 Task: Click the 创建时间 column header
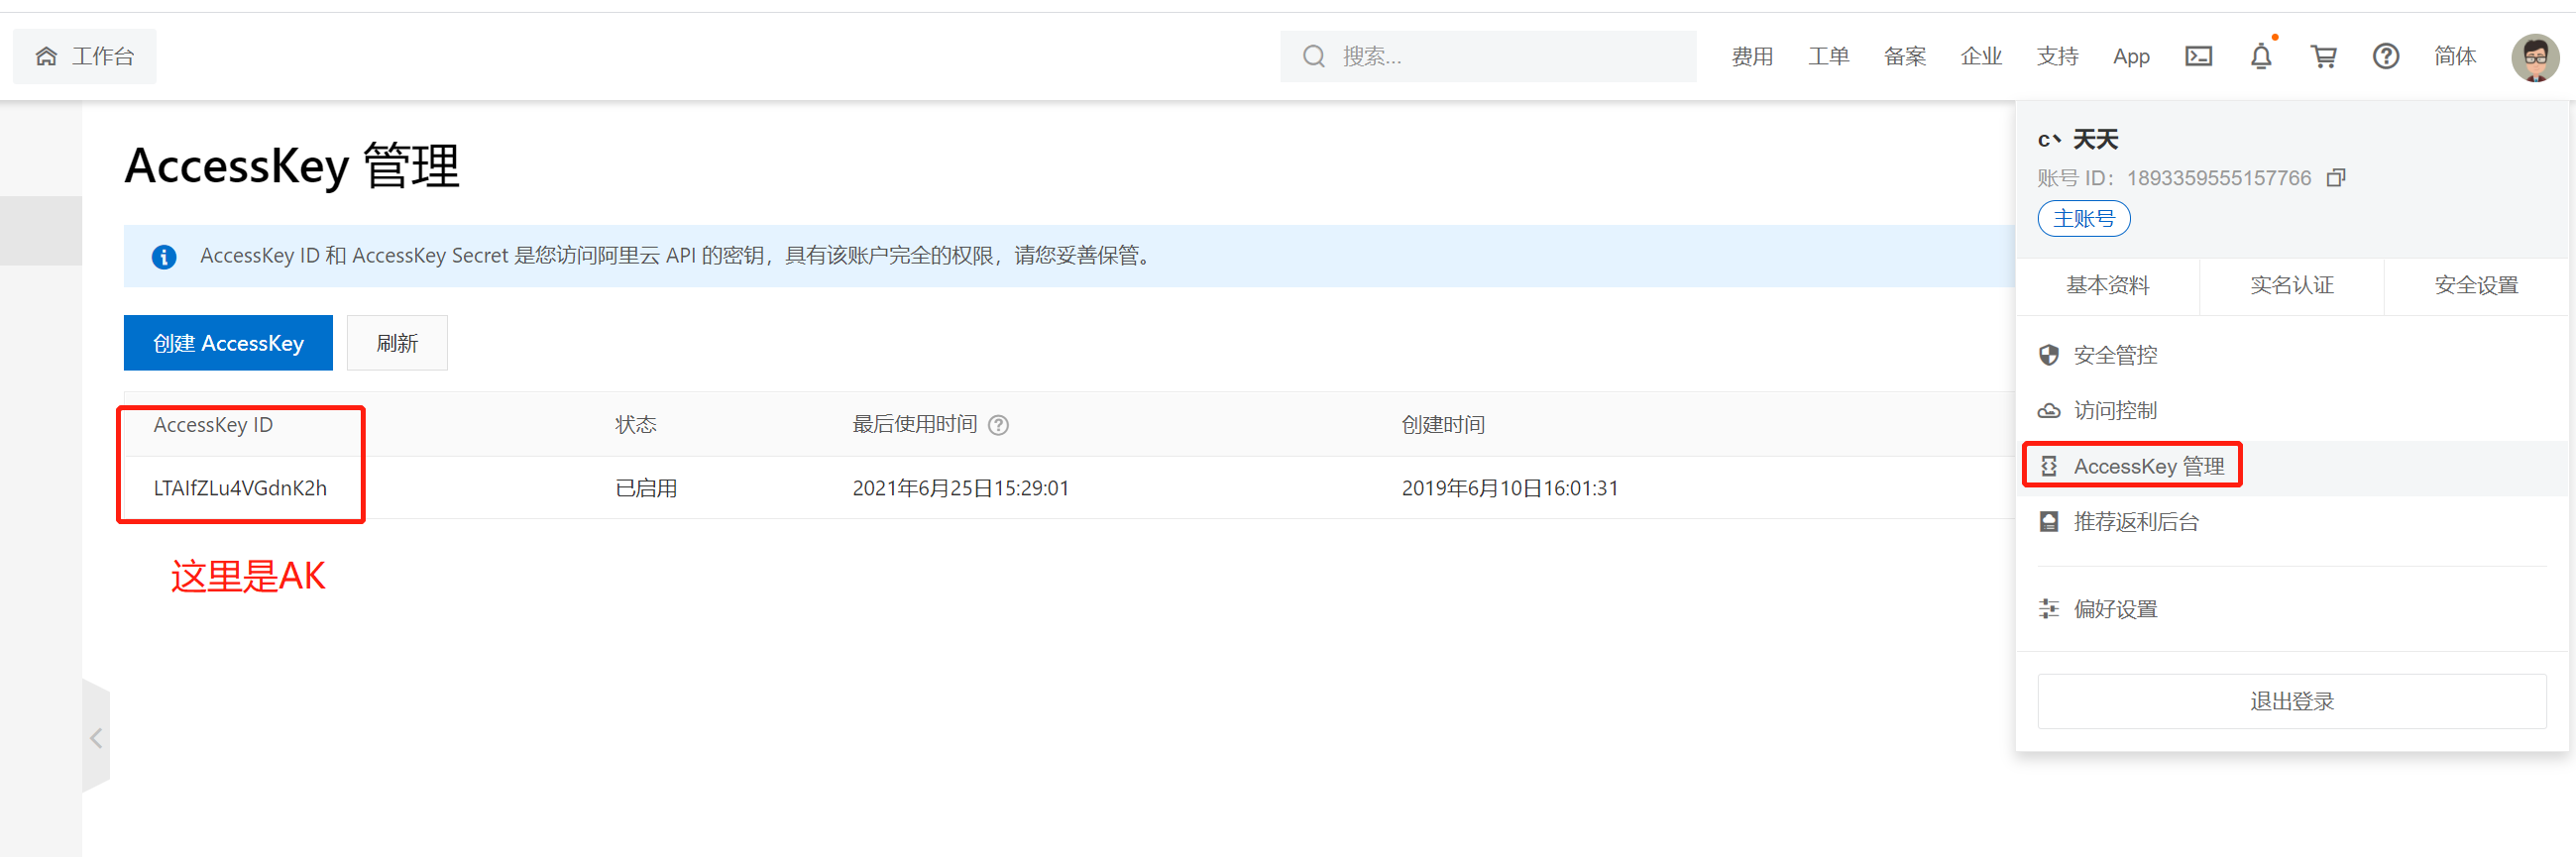[x=1443, y=425]
